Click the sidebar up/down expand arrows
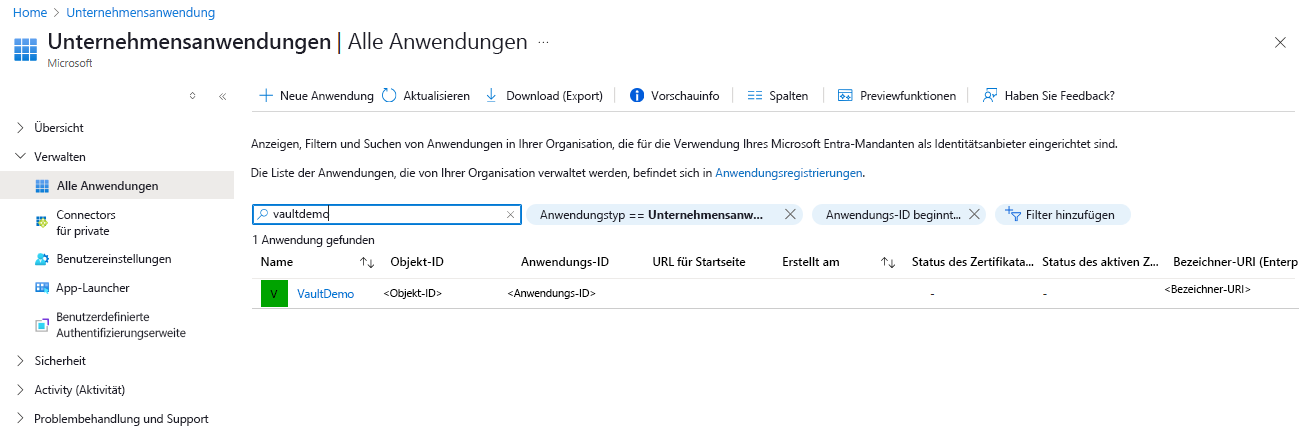The height and width of the screenshot is (445, 1299). (x=193, y=97)
